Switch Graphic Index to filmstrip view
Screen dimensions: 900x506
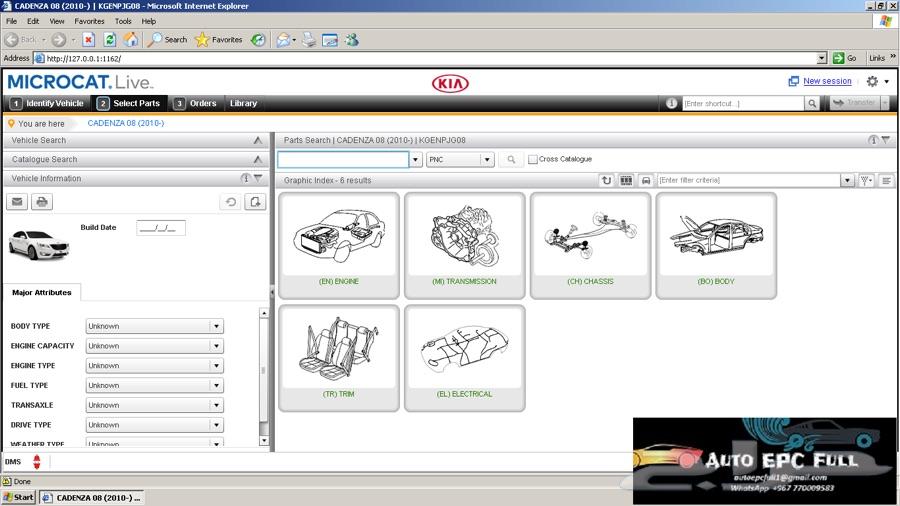pyautogui.click(x=626, y=180)
